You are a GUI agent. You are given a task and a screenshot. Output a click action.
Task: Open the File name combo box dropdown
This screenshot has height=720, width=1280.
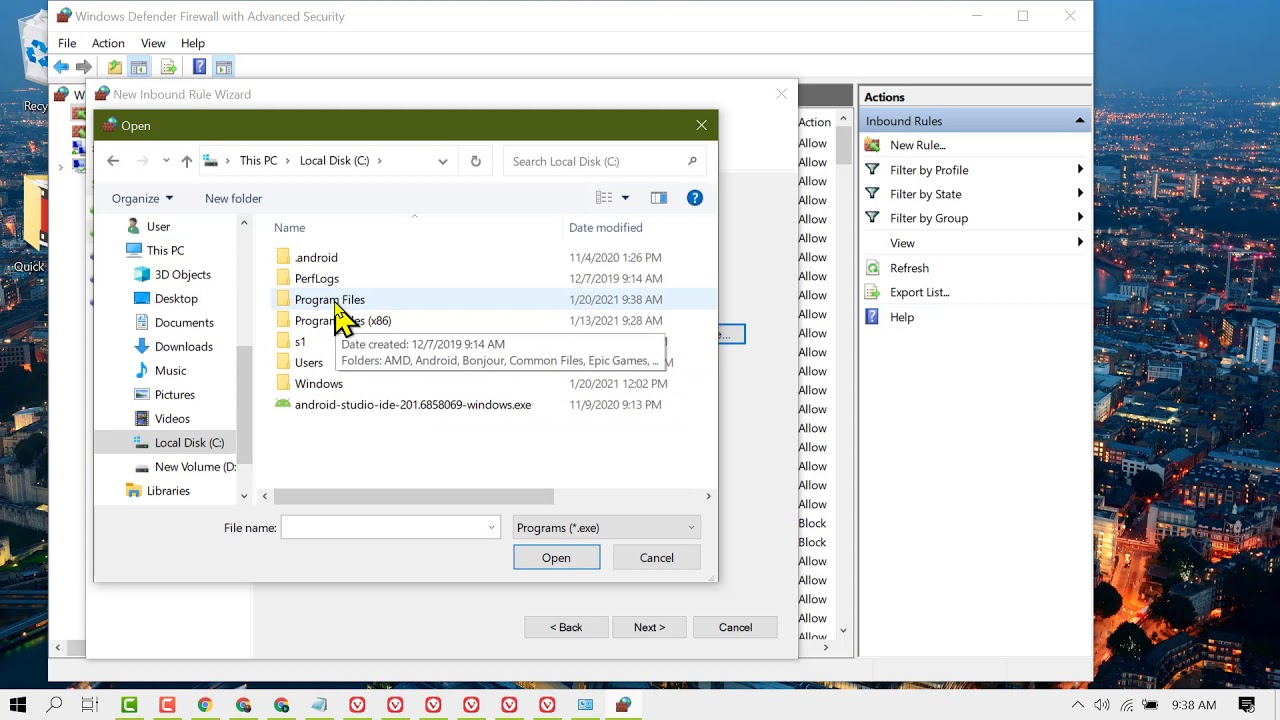491,528
